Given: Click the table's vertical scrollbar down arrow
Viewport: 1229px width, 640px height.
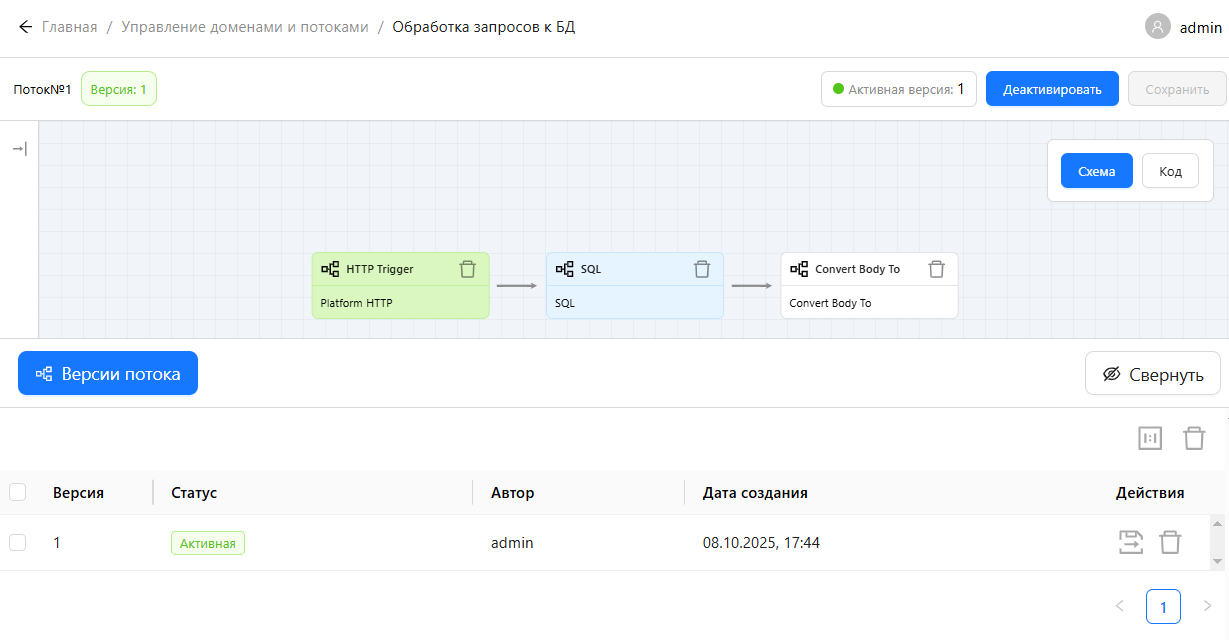Looking at the screenshot, I should tap(1217, 562).
